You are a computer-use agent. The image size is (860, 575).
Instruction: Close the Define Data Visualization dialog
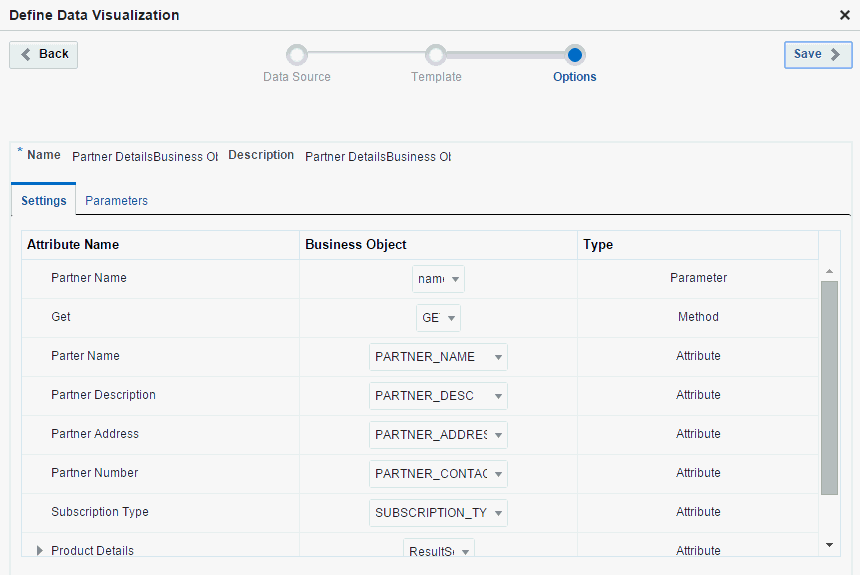coord(845,15)
